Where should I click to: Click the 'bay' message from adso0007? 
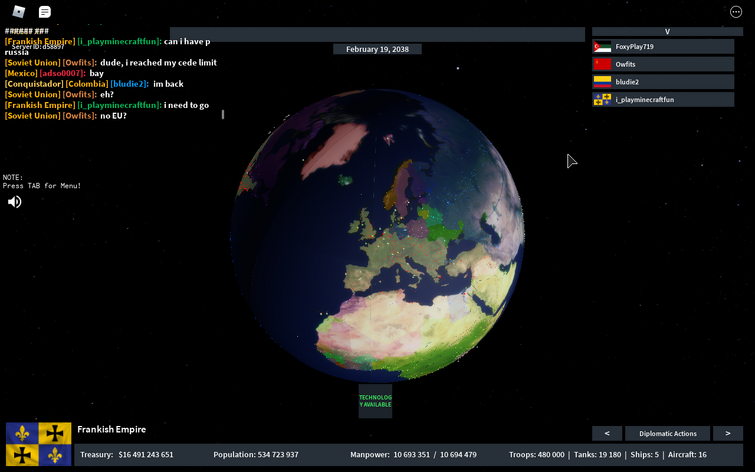[96, 73]
